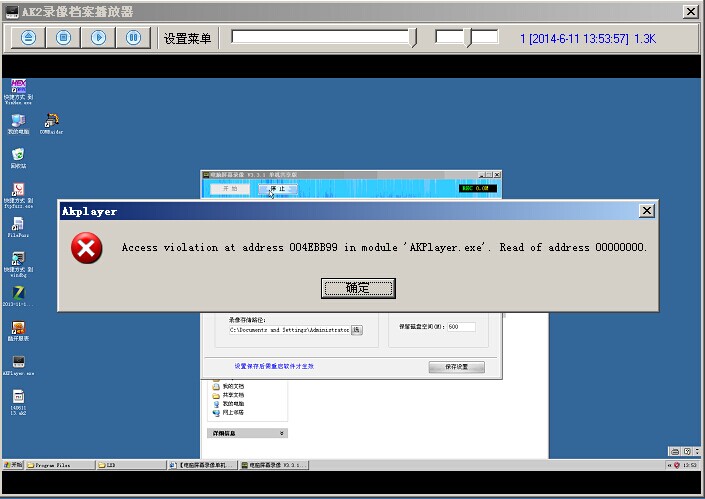Click the stop playback button in player toolbar
705x499 pixels.
click(63, 37)
